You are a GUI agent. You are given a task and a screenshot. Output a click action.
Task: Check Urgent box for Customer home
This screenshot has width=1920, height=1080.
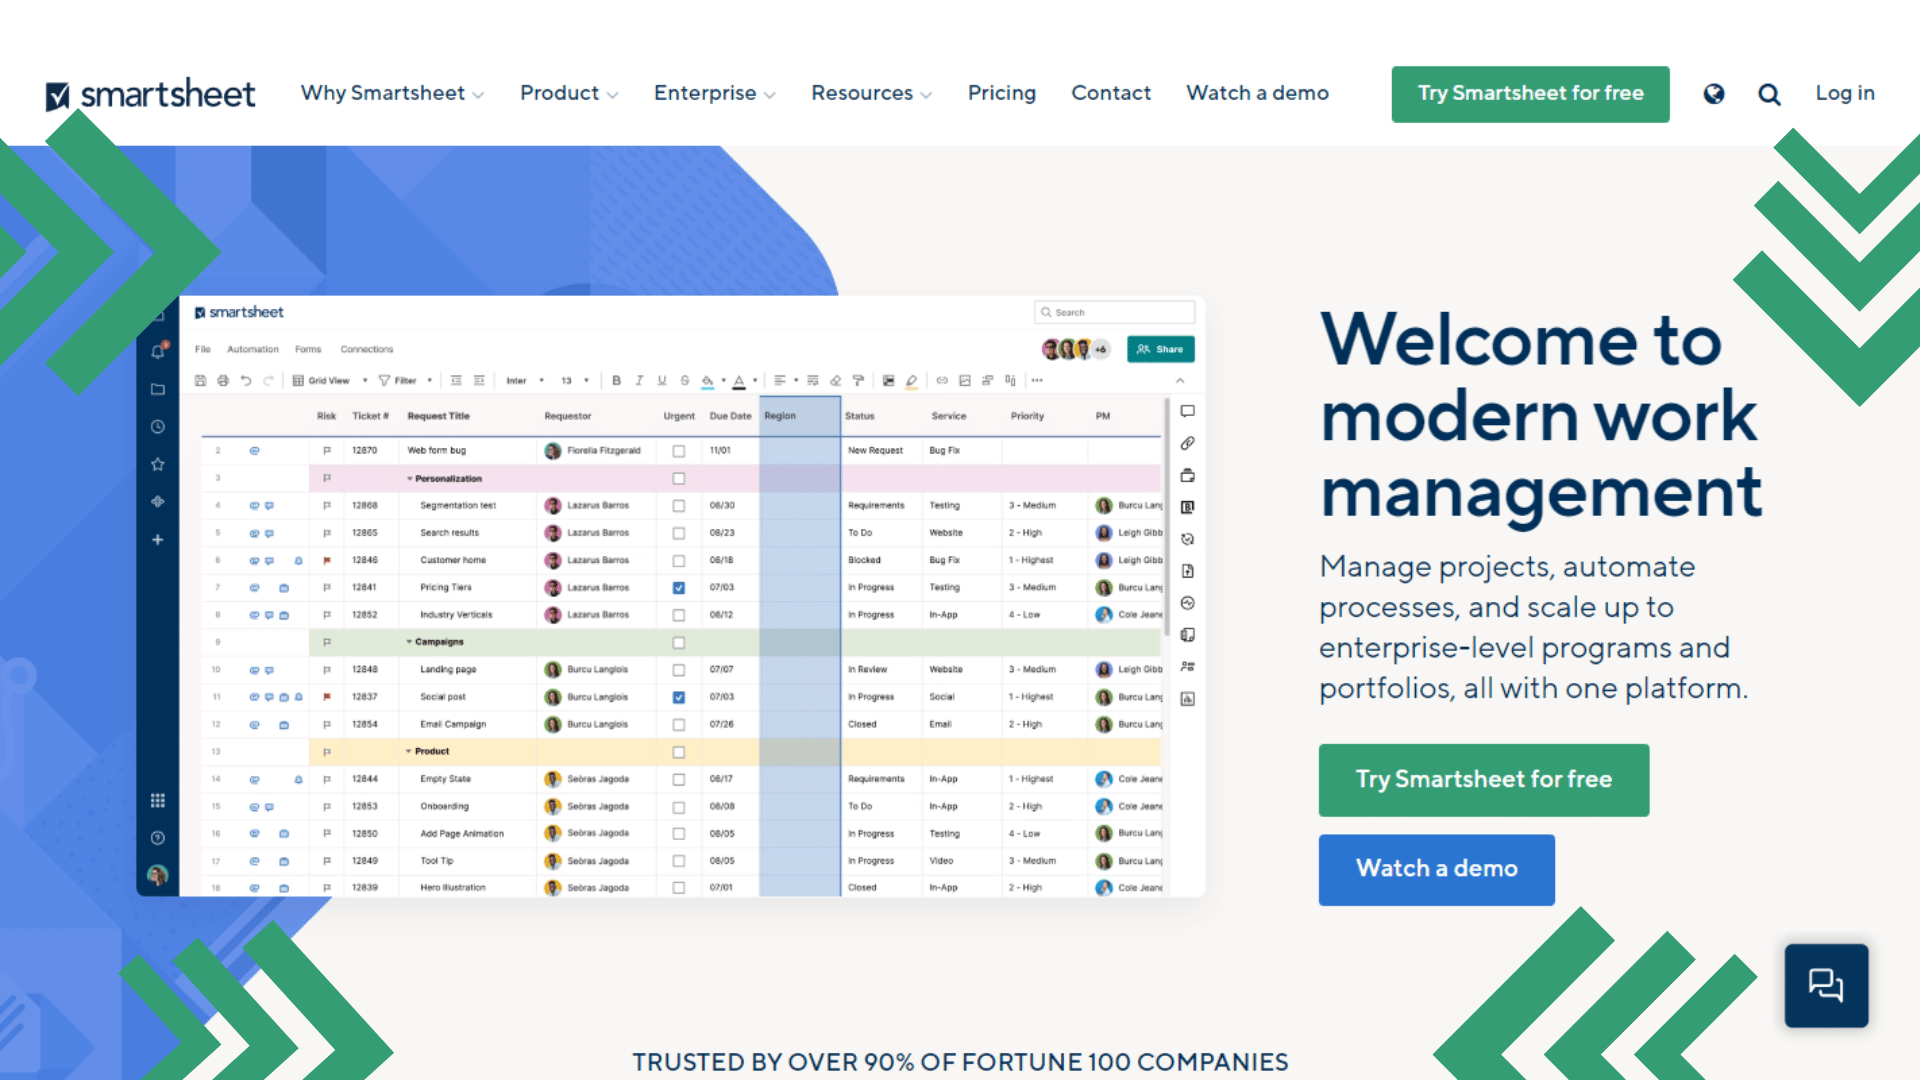[x=679, y=561]
